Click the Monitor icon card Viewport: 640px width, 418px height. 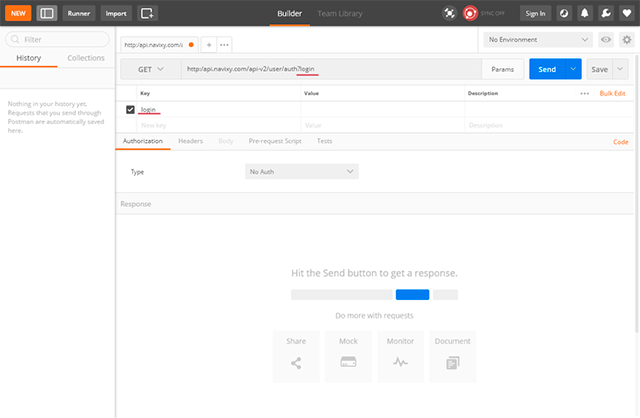tap(400, 356)
